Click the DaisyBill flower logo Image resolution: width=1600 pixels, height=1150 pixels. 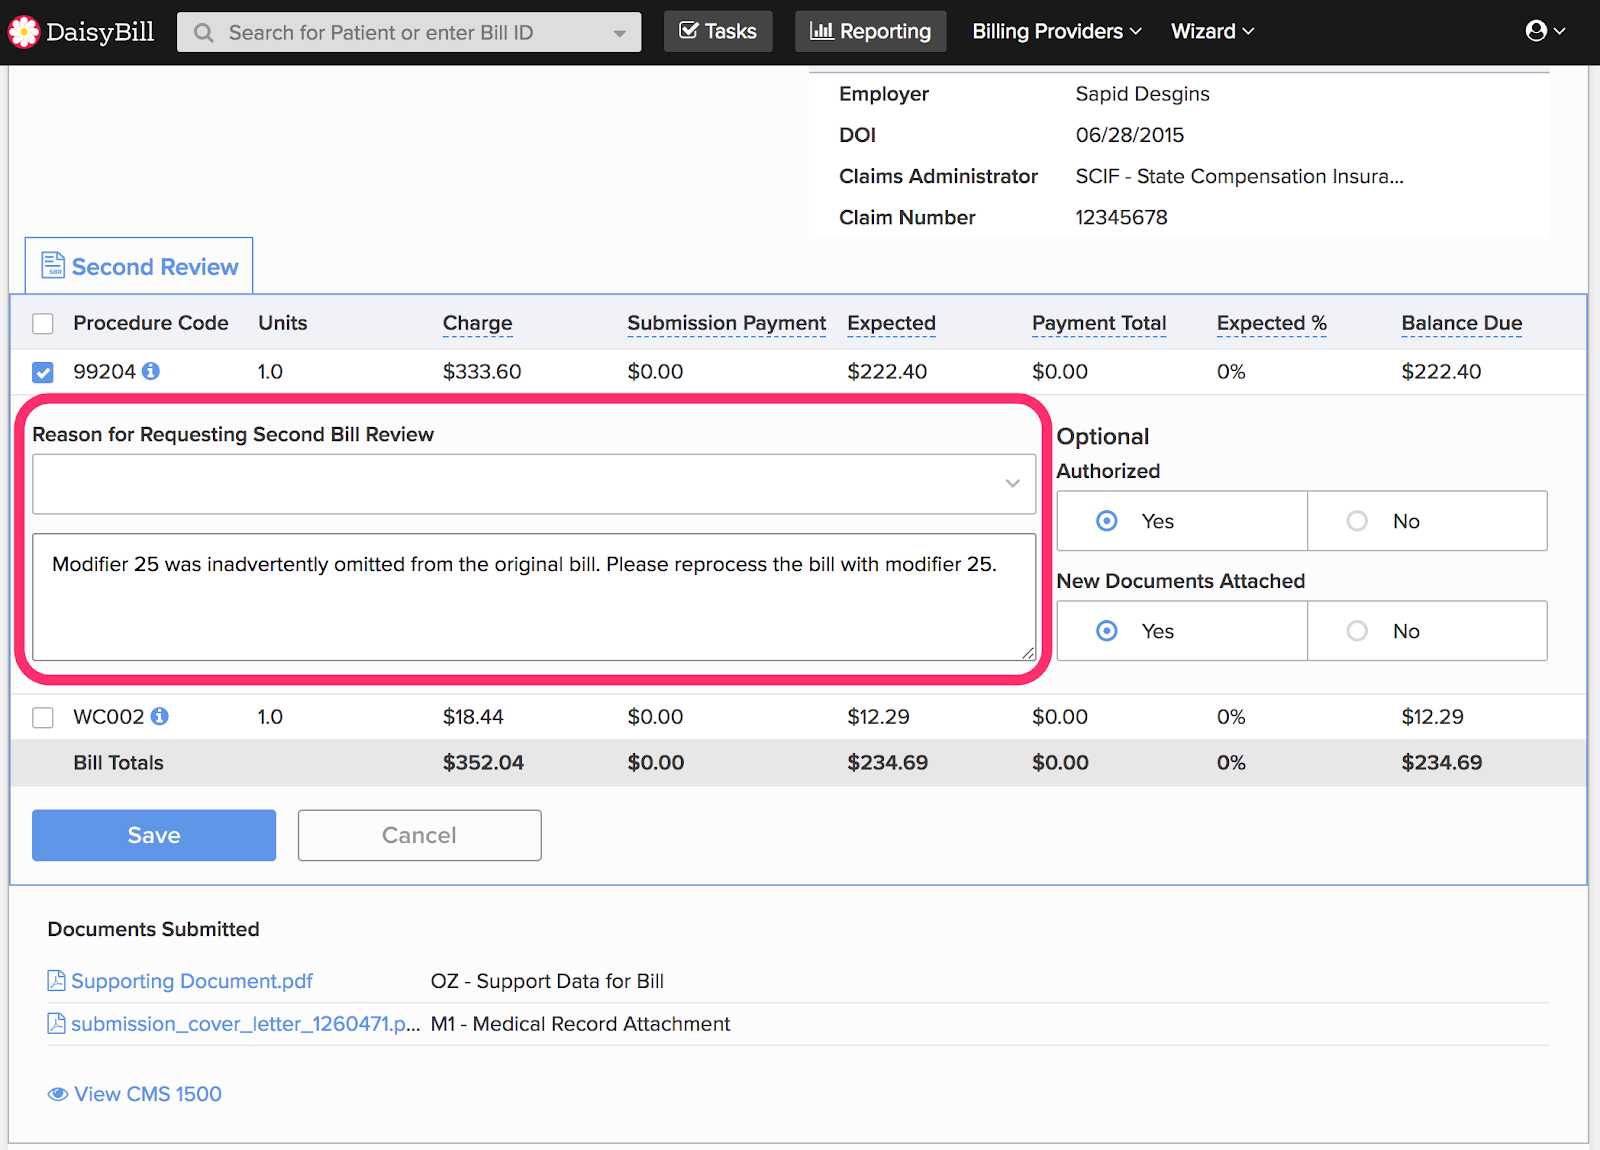24,32
